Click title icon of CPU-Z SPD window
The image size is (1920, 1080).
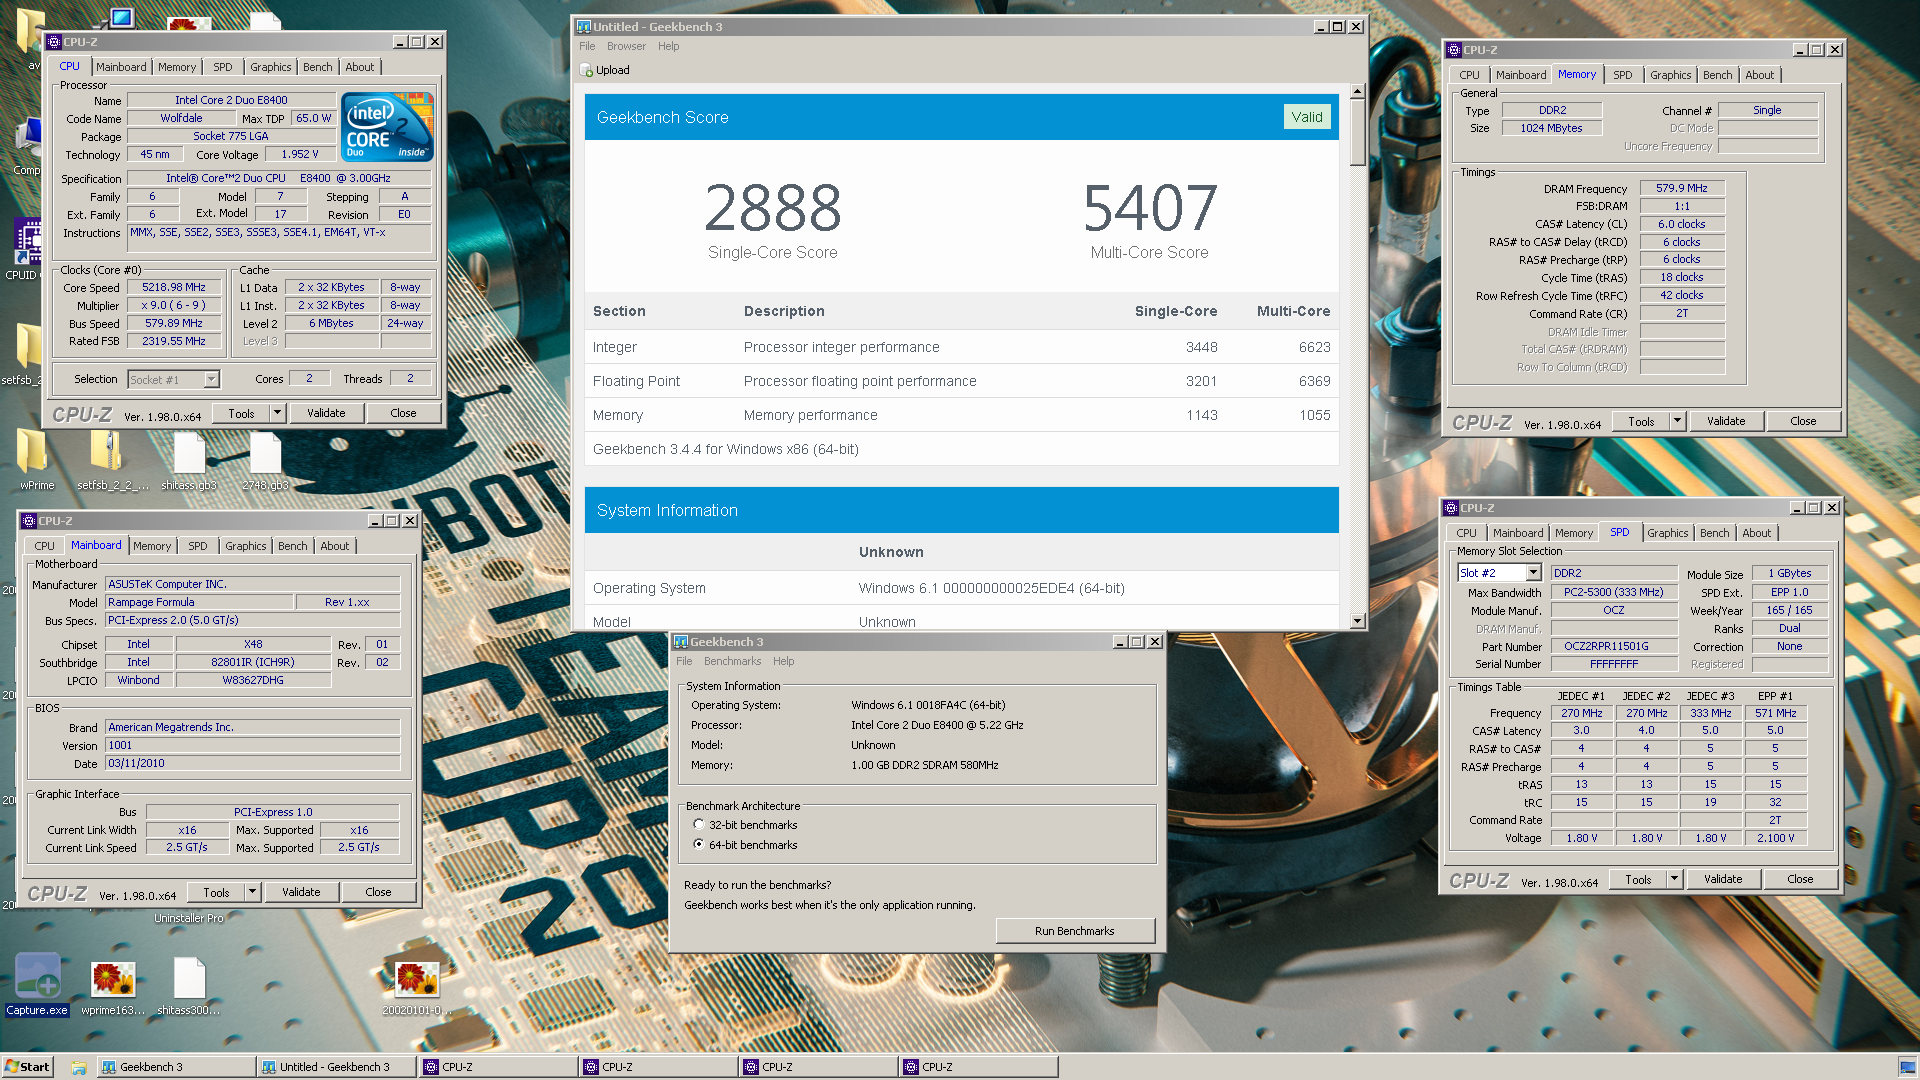coord(1451,508)
